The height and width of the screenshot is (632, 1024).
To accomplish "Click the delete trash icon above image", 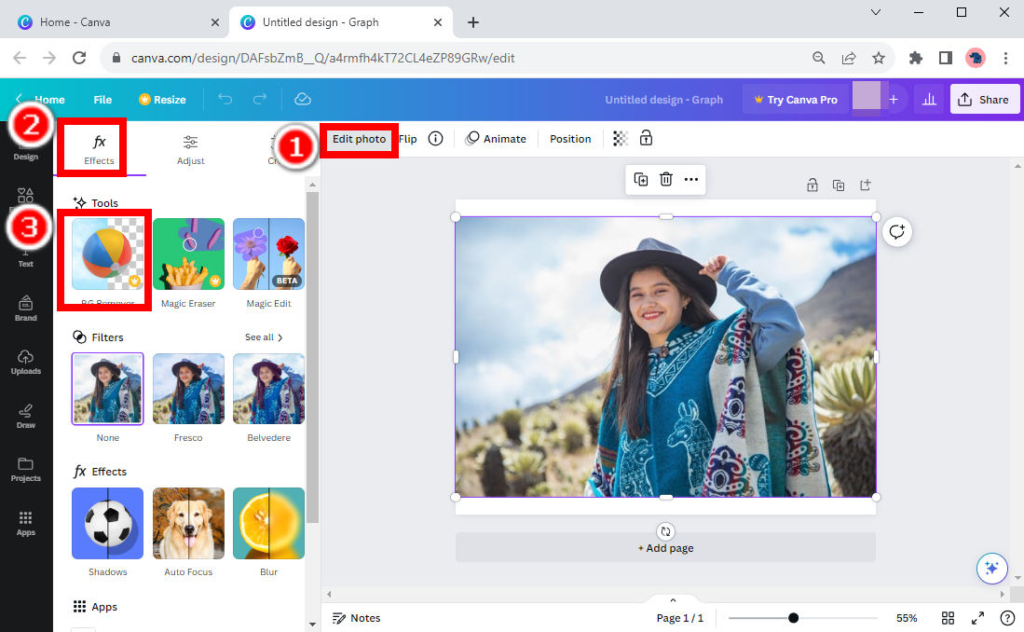I will click(x=666, y=180).
